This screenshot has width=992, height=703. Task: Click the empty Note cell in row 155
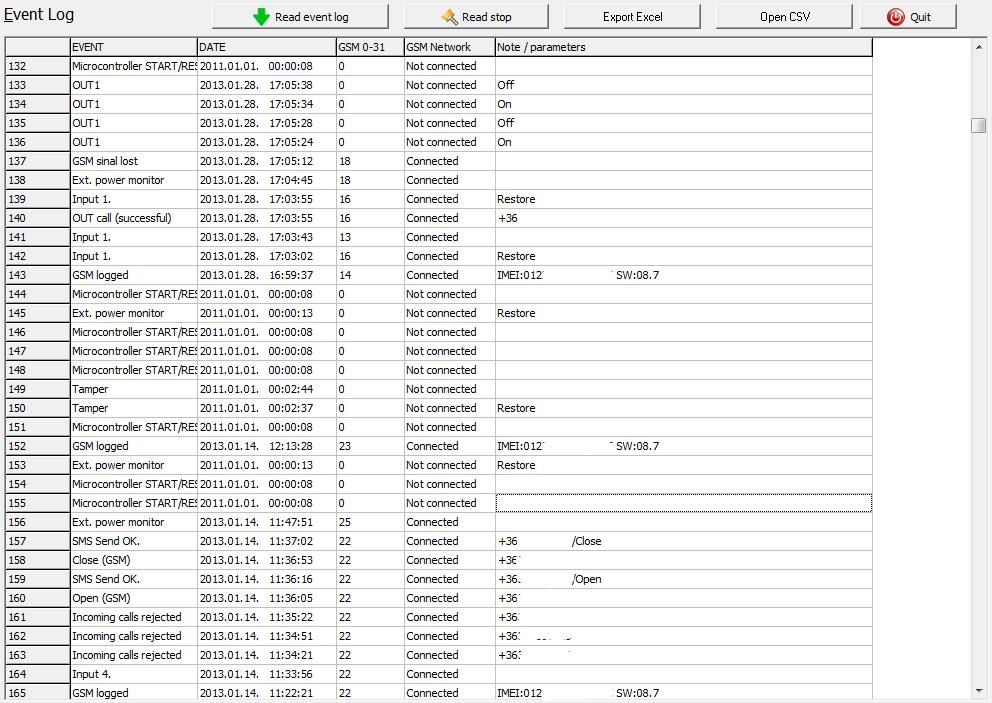pos(683,503)
